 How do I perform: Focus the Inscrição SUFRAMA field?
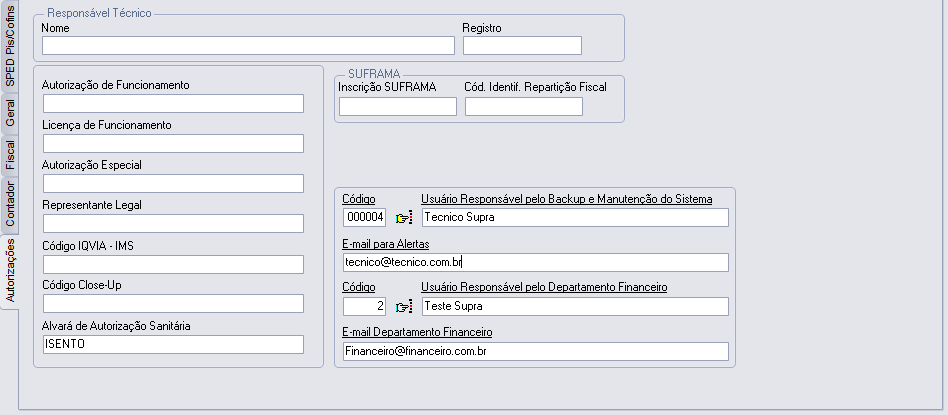coord(397,107)
